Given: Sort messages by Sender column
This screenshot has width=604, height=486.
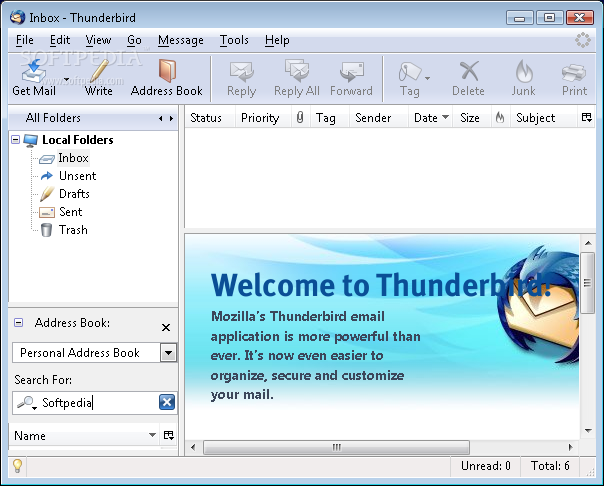Looking at the screenshot, I should coord(378,118).
